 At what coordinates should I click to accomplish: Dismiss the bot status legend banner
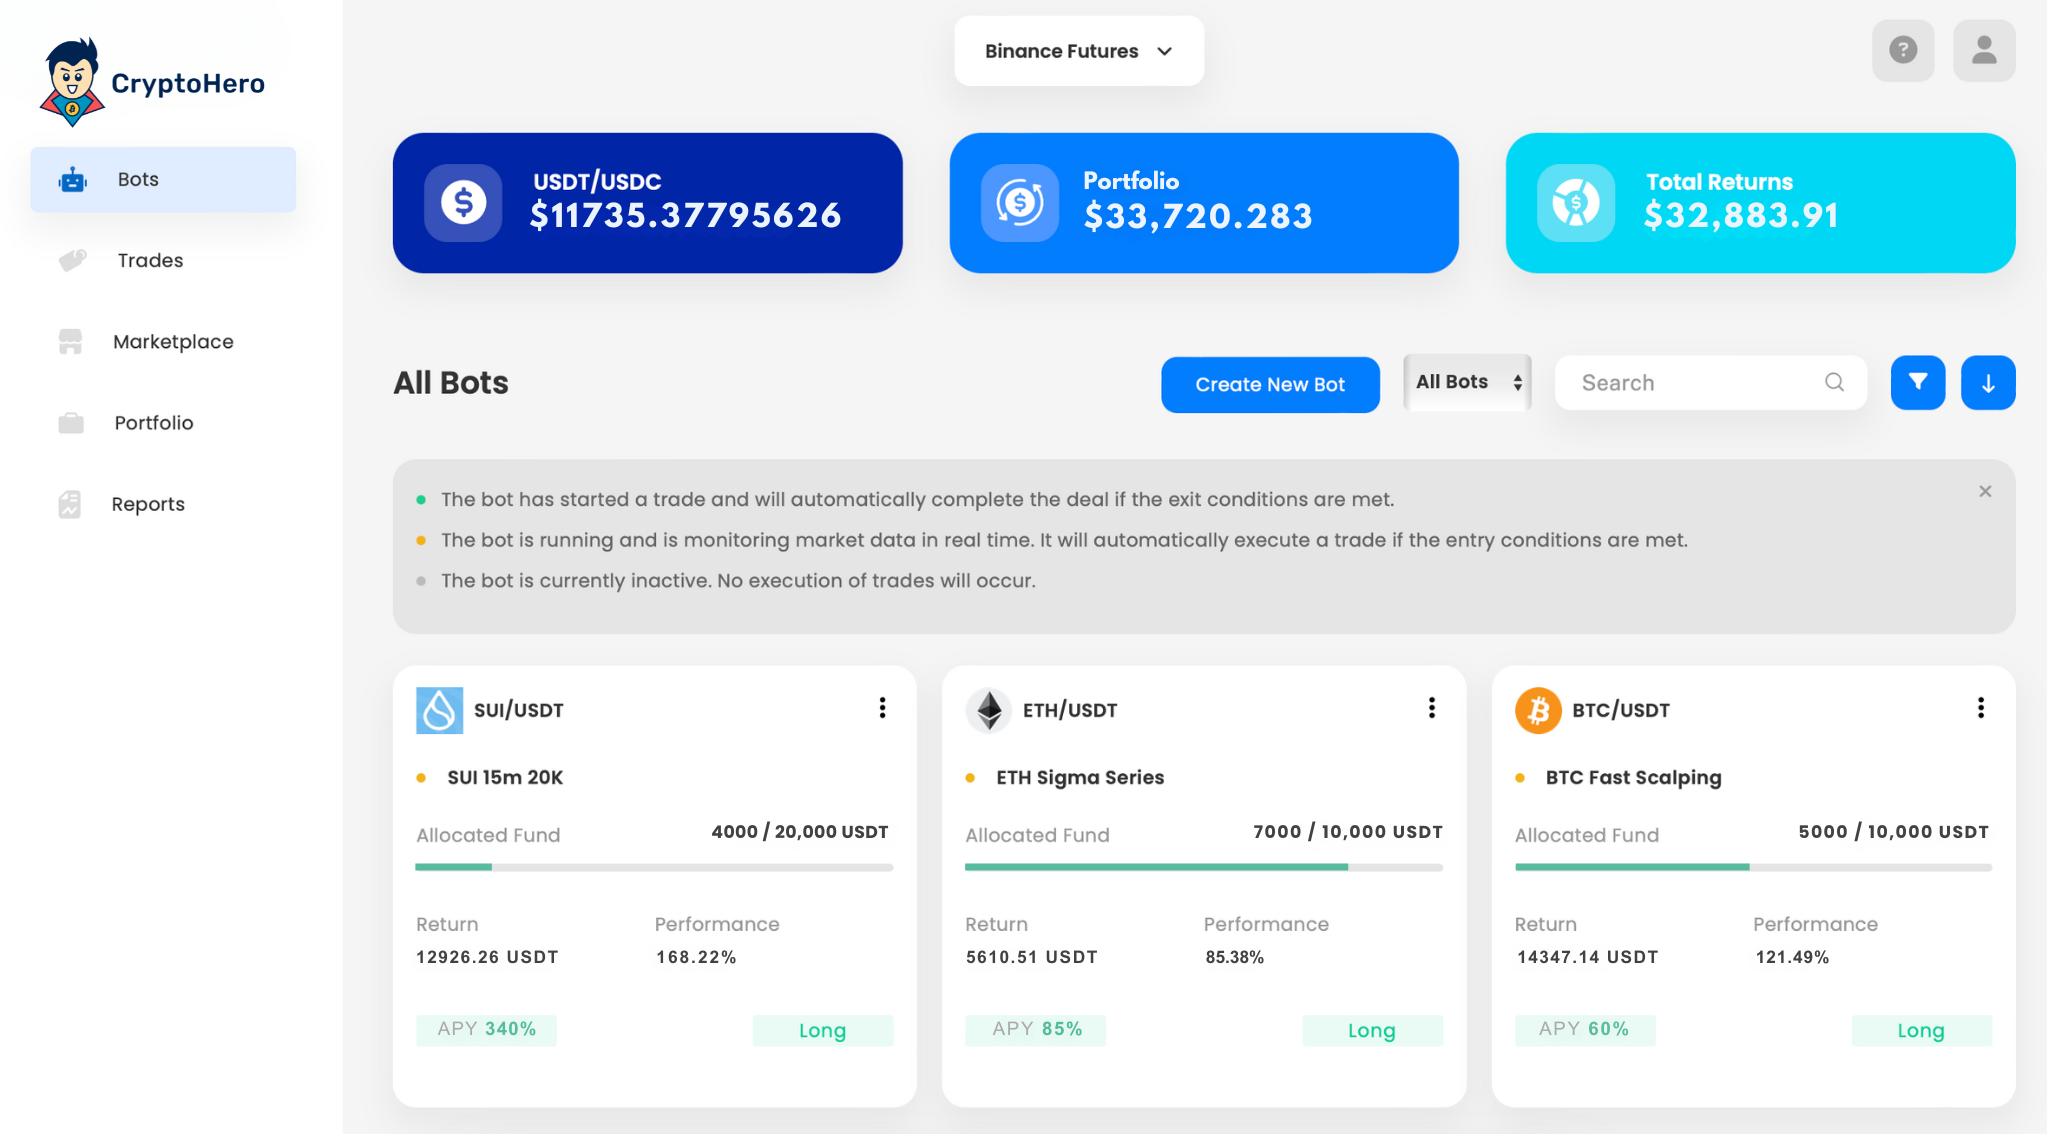click(1985, 491)
